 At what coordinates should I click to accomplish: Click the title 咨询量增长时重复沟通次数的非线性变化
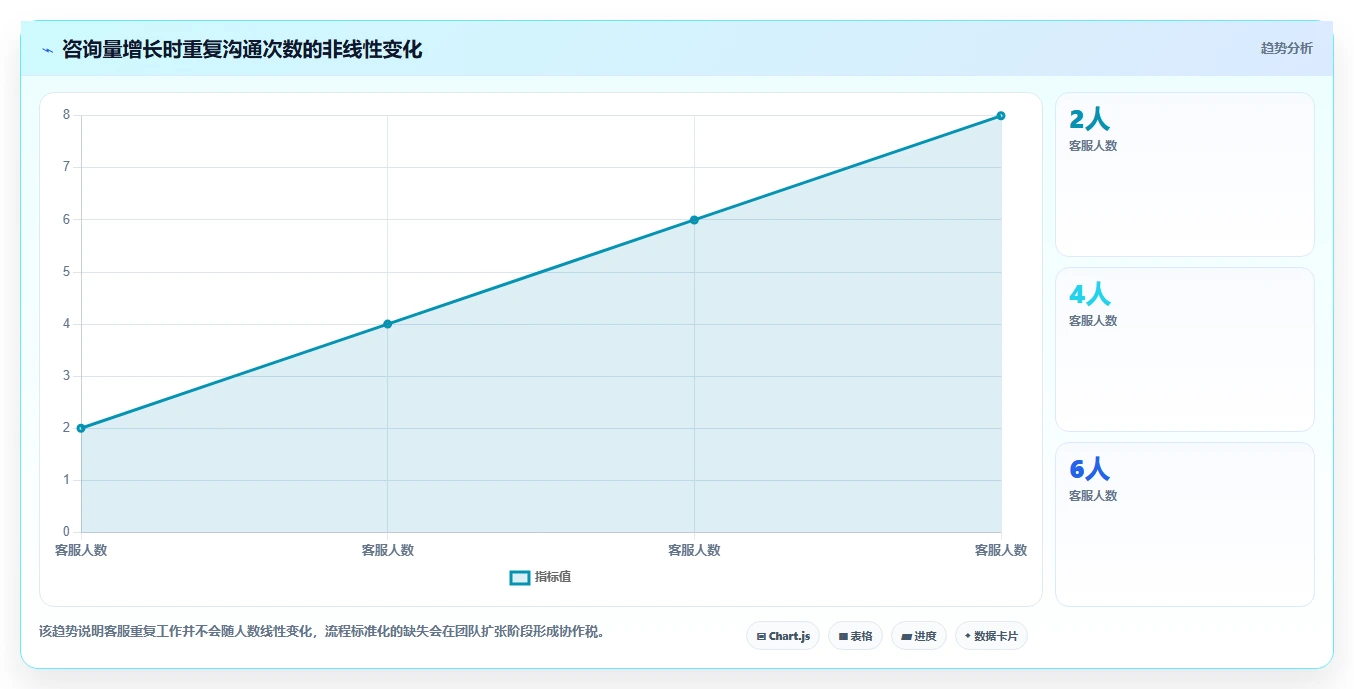click(242, 50)
